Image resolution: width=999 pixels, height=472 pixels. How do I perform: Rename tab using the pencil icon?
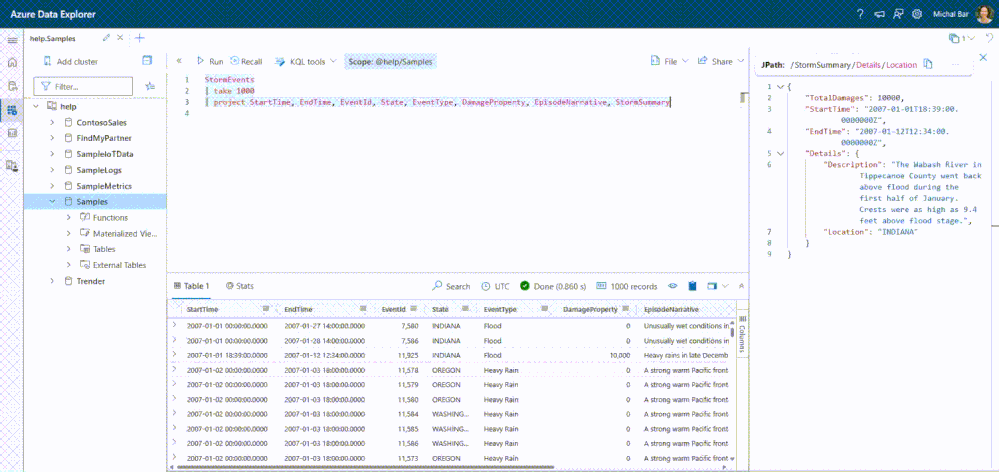(106, 38)
